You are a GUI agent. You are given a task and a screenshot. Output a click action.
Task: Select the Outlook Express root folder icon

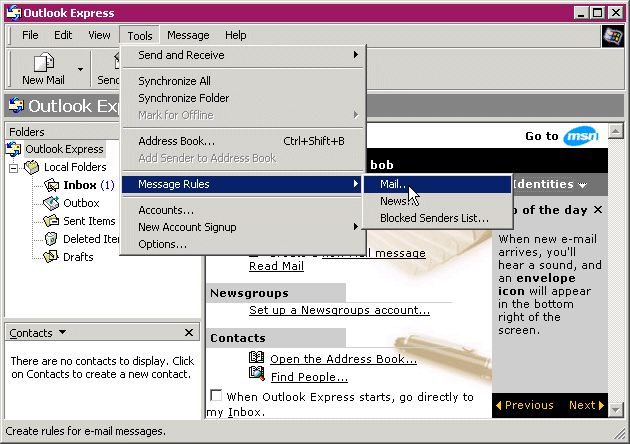[x=14, y=149]
